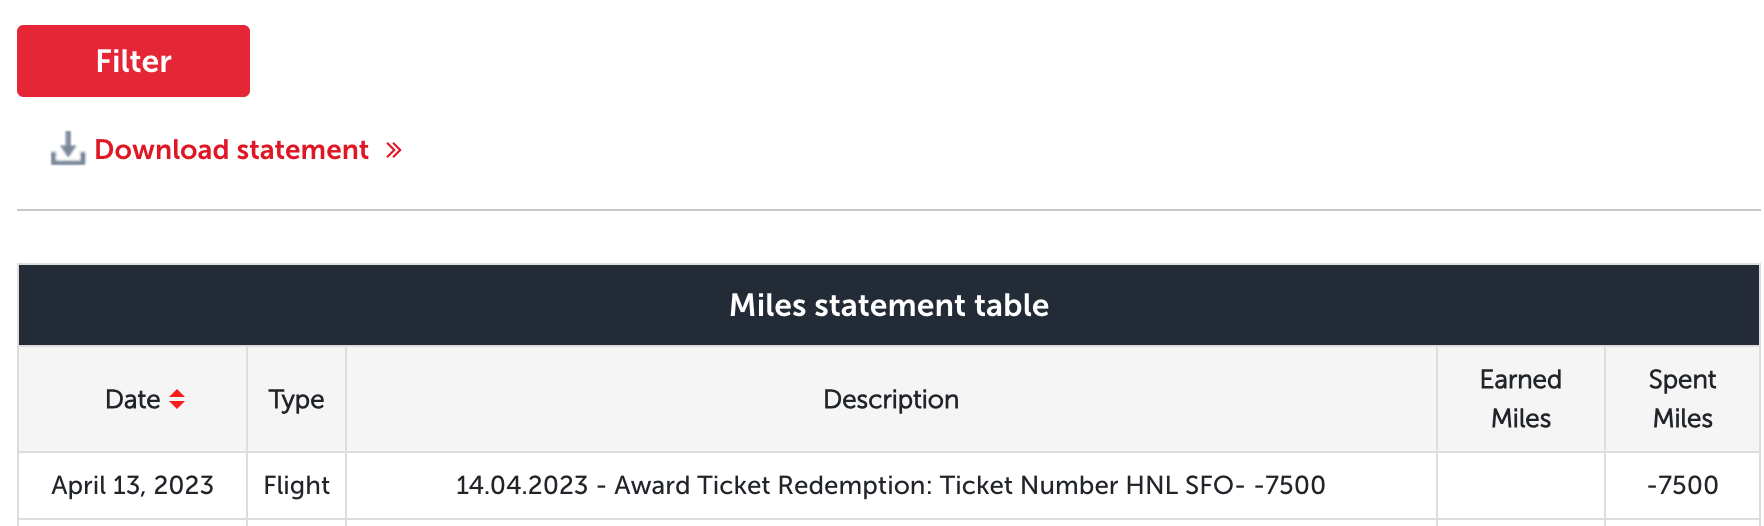The width and height of the screenshot is (1764, 526).
Task: Click the 14.04.2023 date in the description
Action: (x=522, y=485)
